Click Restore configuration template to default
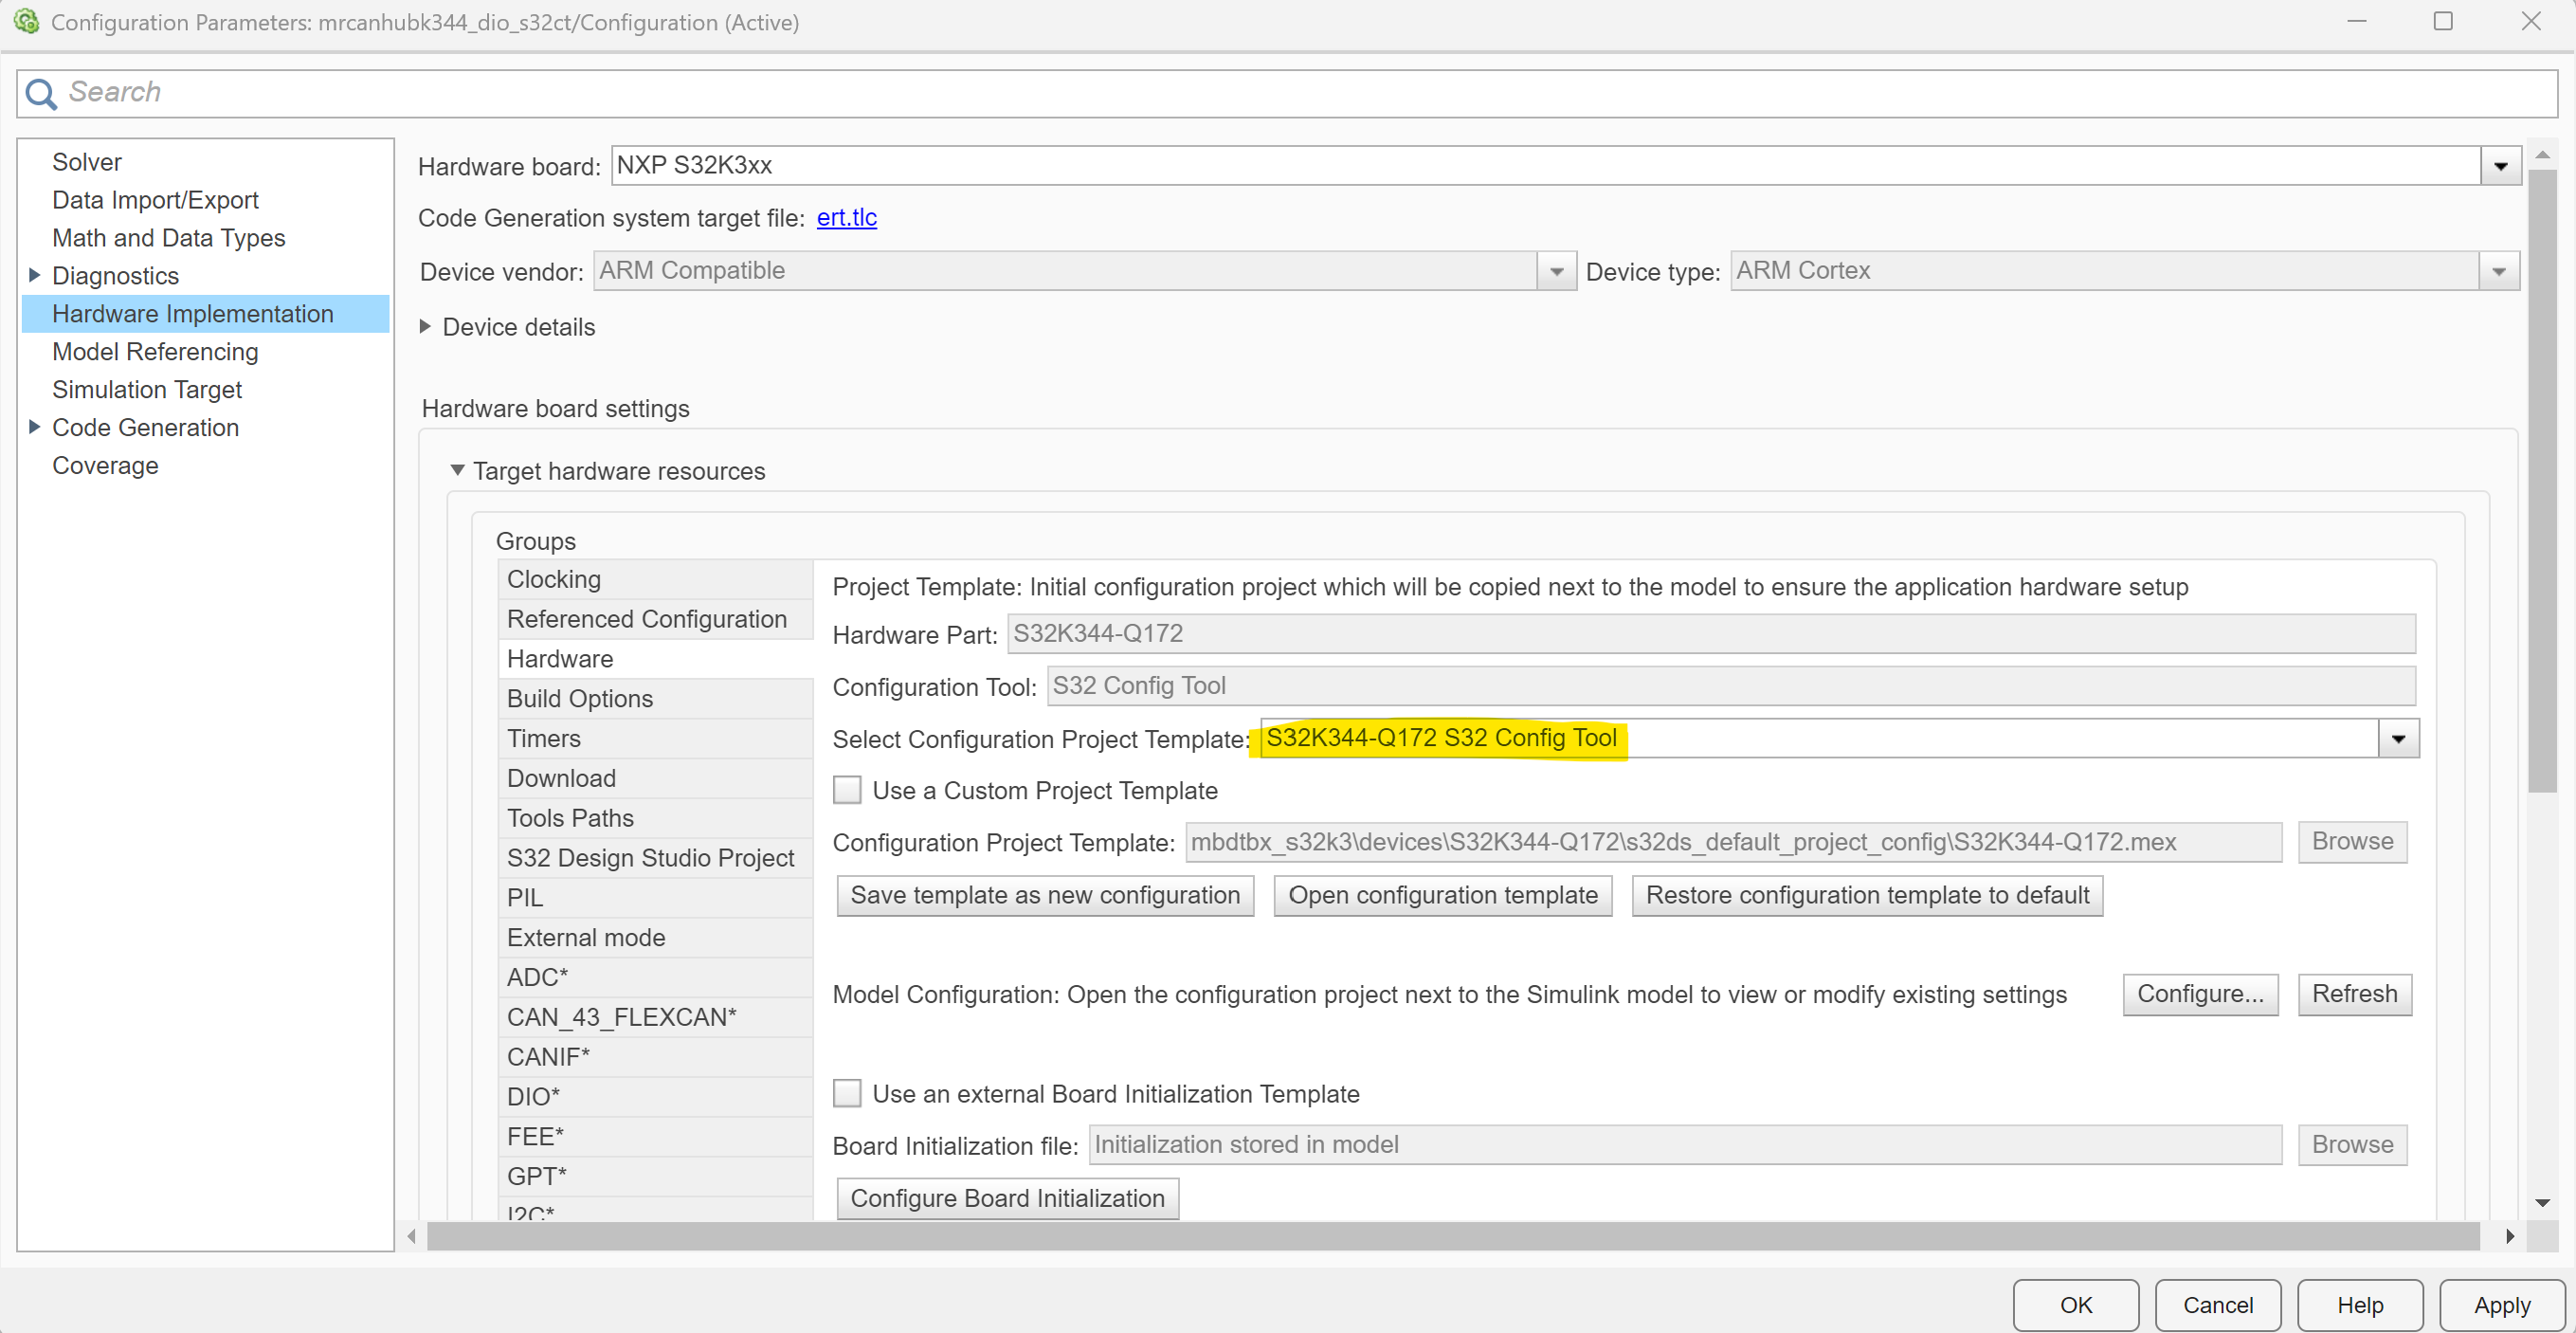2576x1333 pixels. point(1866,895)
